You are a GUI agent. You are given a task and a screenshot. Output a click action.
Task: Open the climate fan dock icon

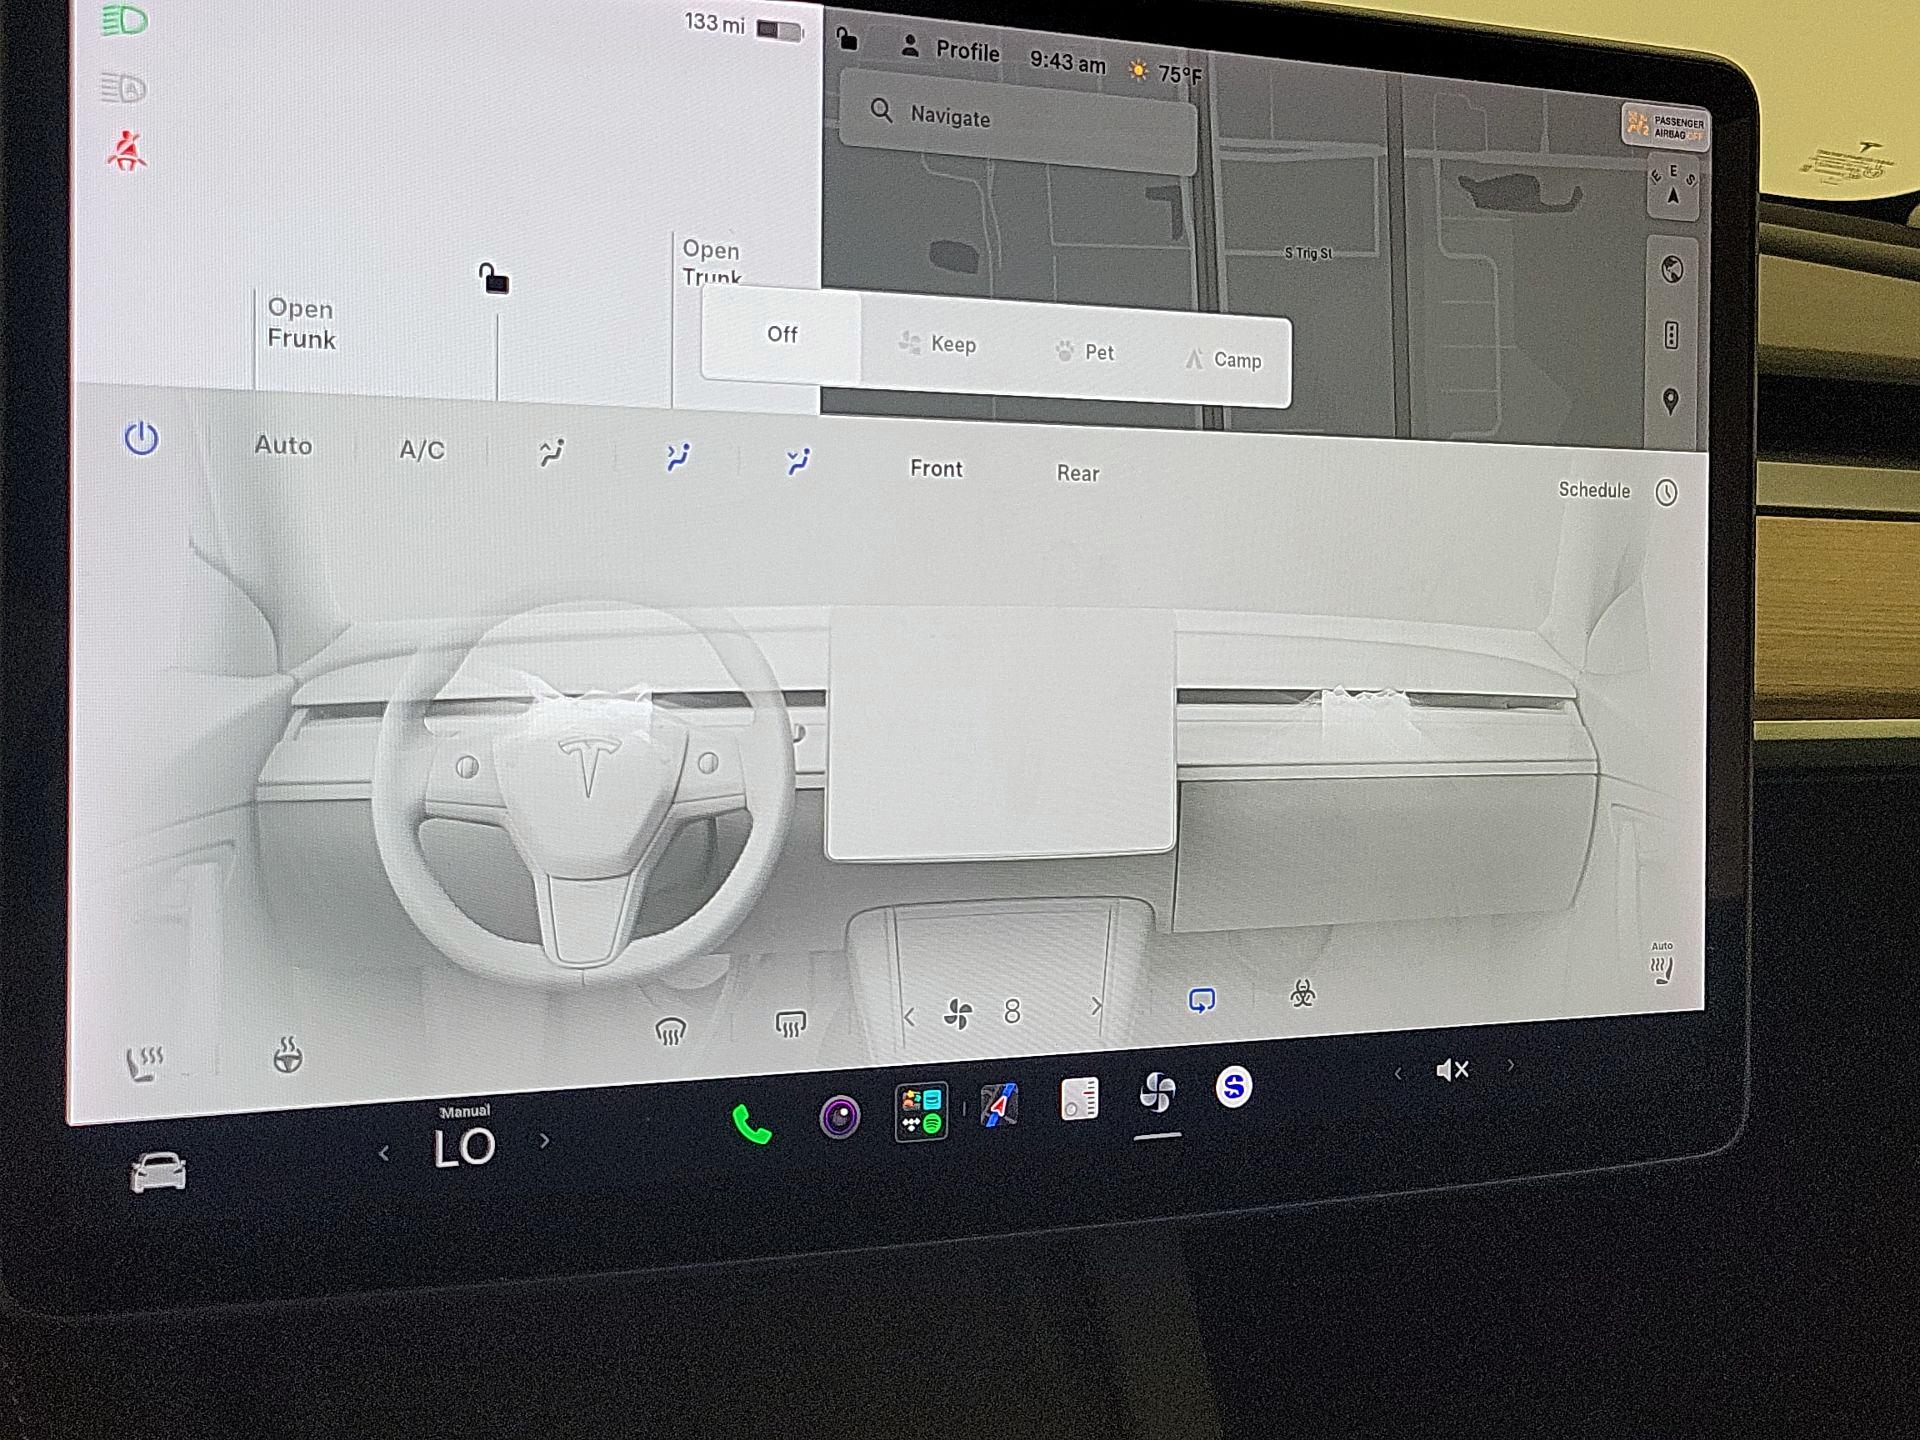pos(1157,1092)
